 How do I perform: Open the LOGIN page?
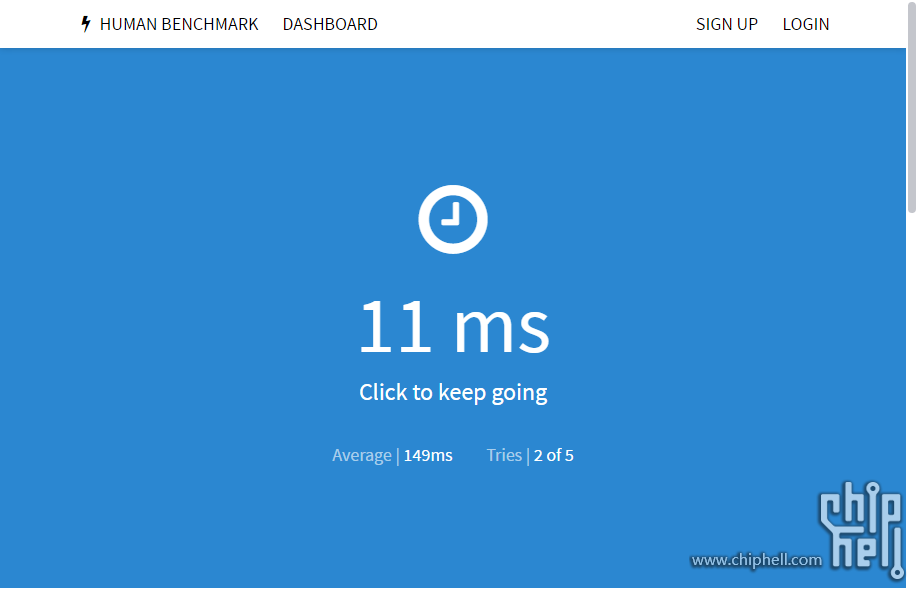806,24
